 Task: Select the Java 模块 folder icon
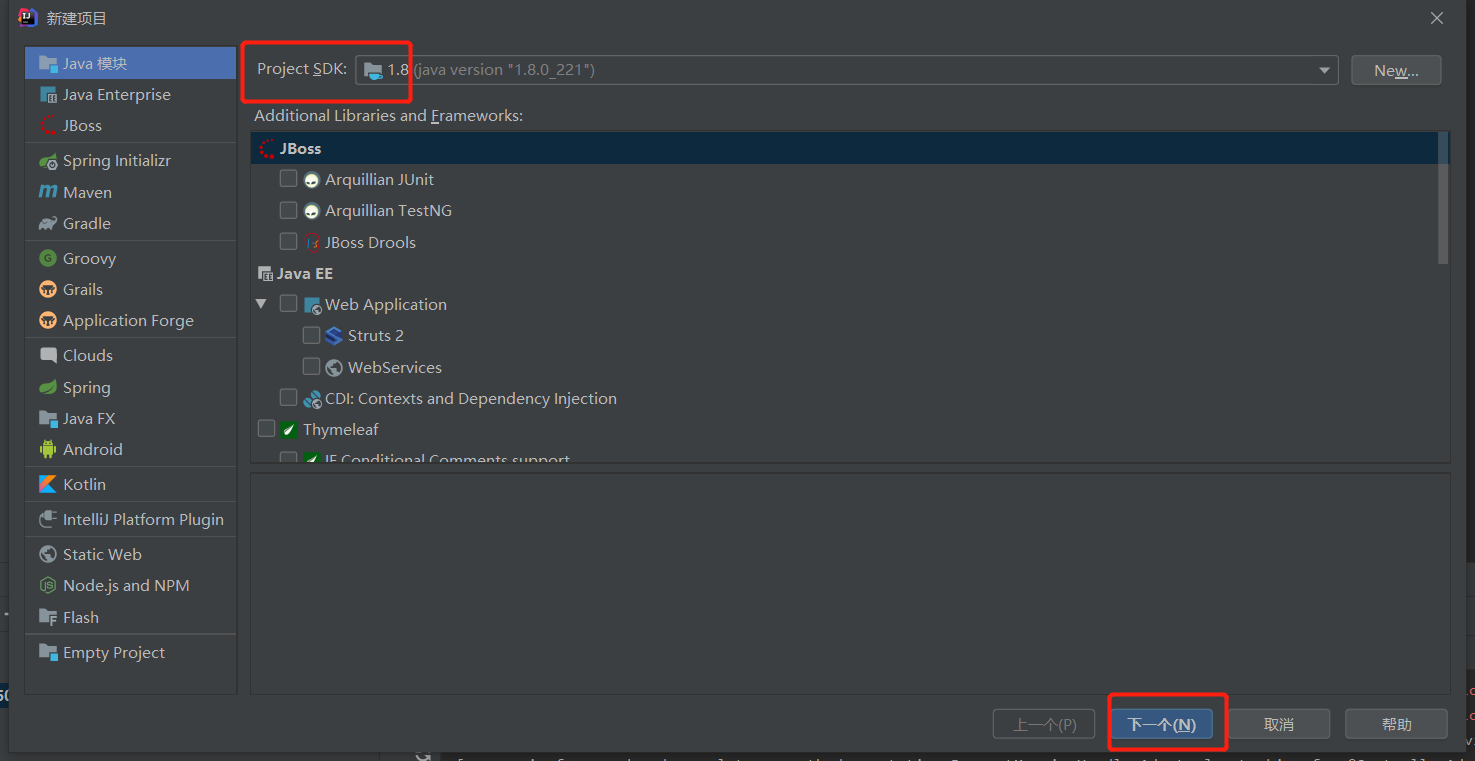[x=48, y=63]
